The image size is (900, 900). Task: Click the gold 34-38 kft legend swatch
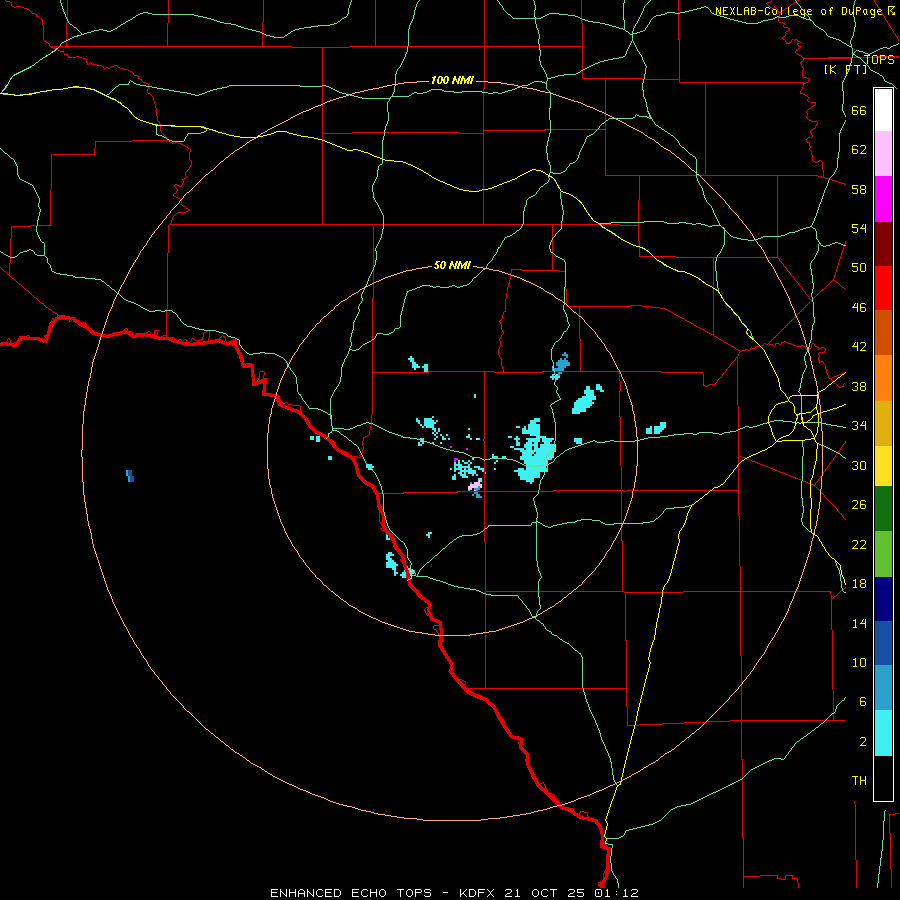tap(883, 423)
